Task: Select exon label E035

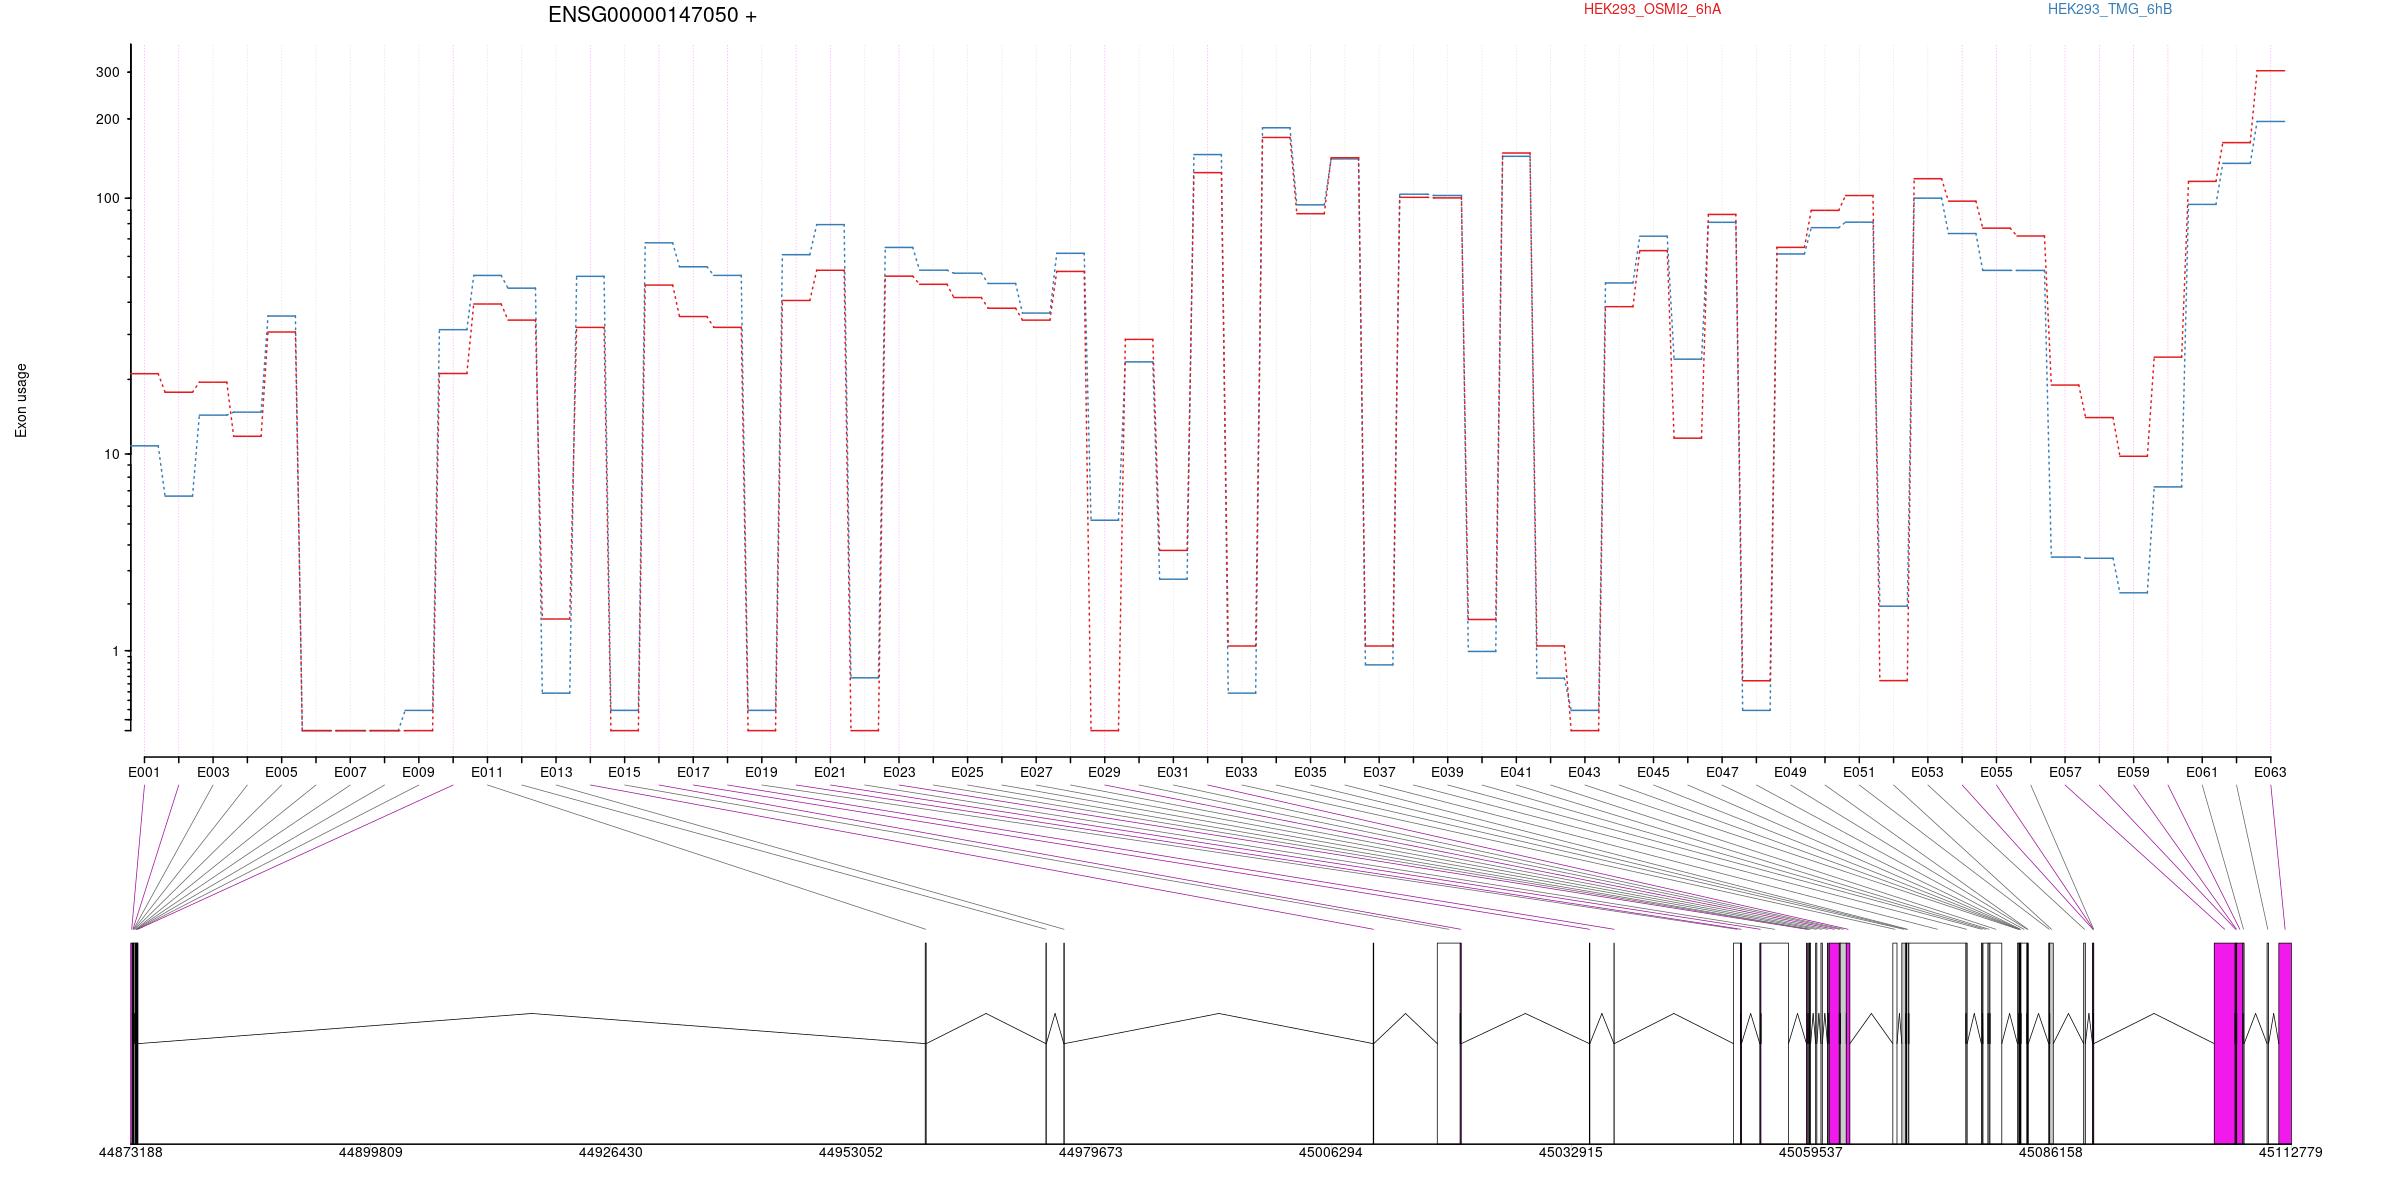Action: (1310, 772)
